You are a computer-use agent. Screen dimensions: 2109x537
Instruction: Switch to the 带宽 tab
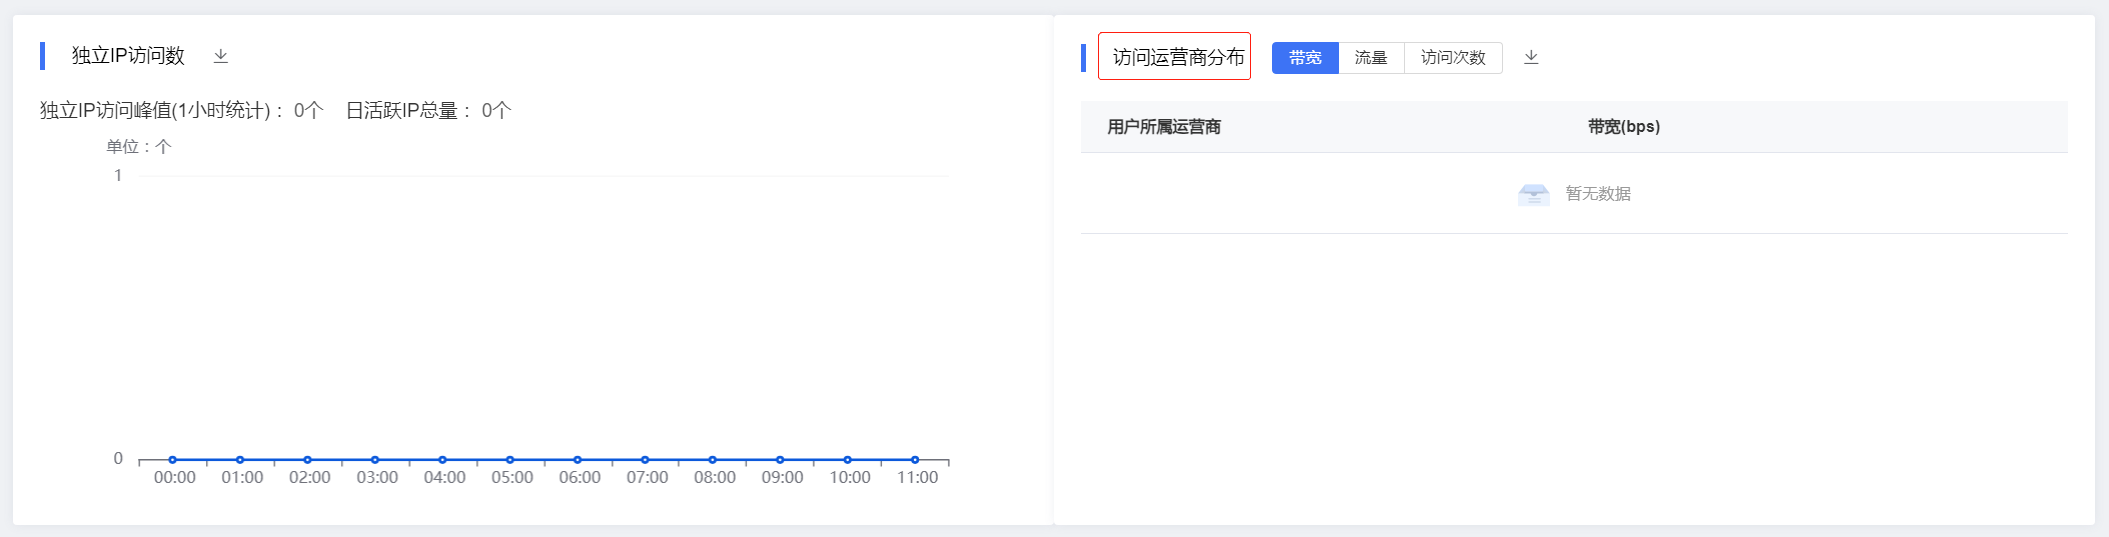click(1305, 58)
